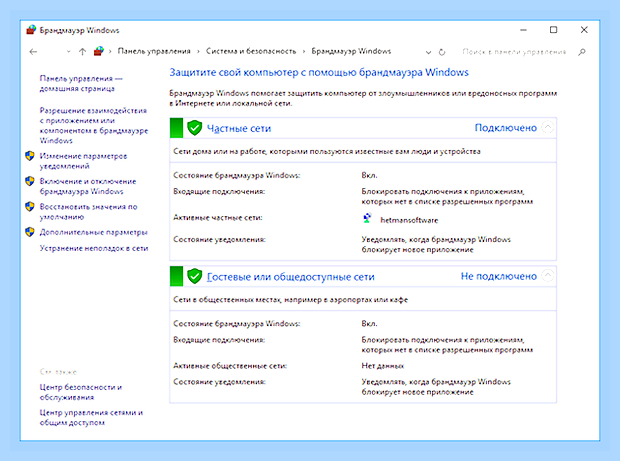Collapse the Гостевые сети section chevron
This screenshot has width=620, height=461.
[x=548, y=276]
